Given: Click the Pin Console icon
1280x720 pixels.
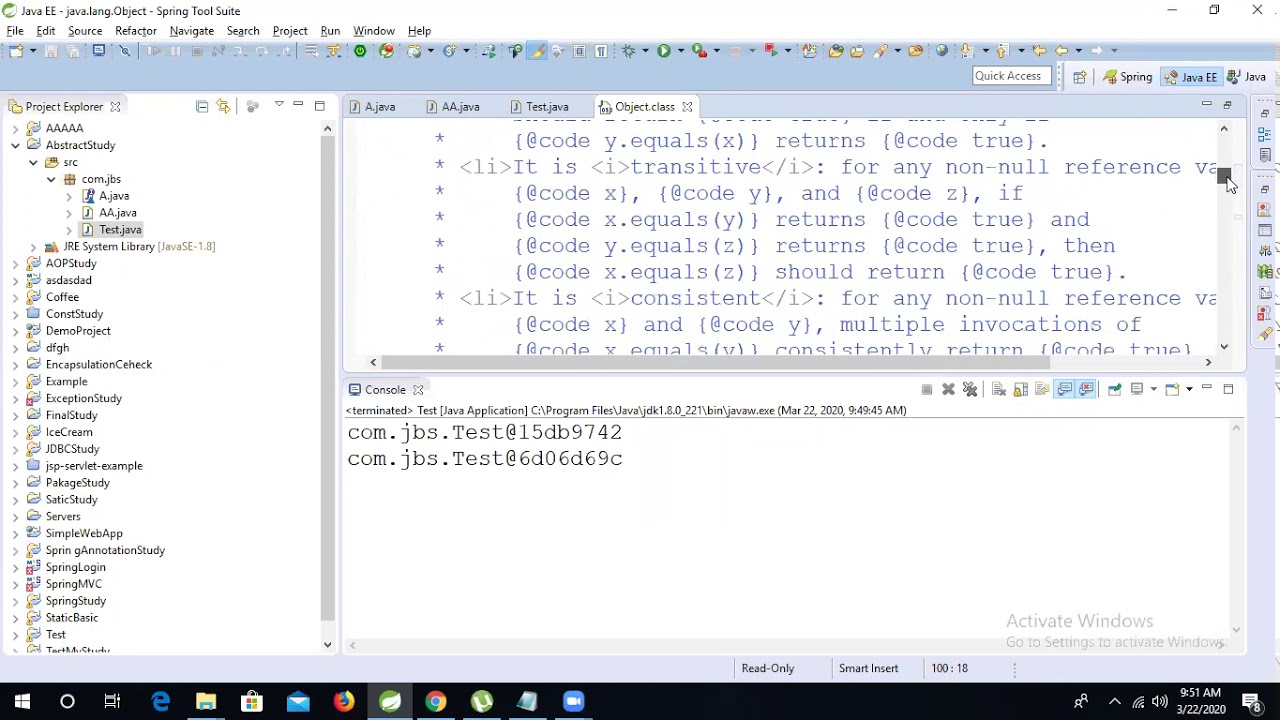Looking at the screenshot, I should [1114, 389].
